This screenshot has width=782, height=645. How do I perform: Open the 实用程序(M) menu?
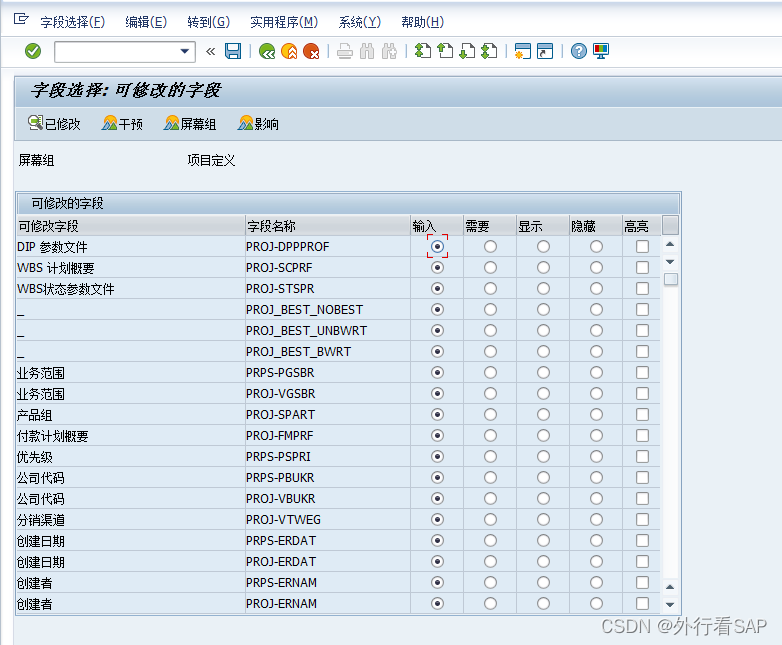coord(284,22)
